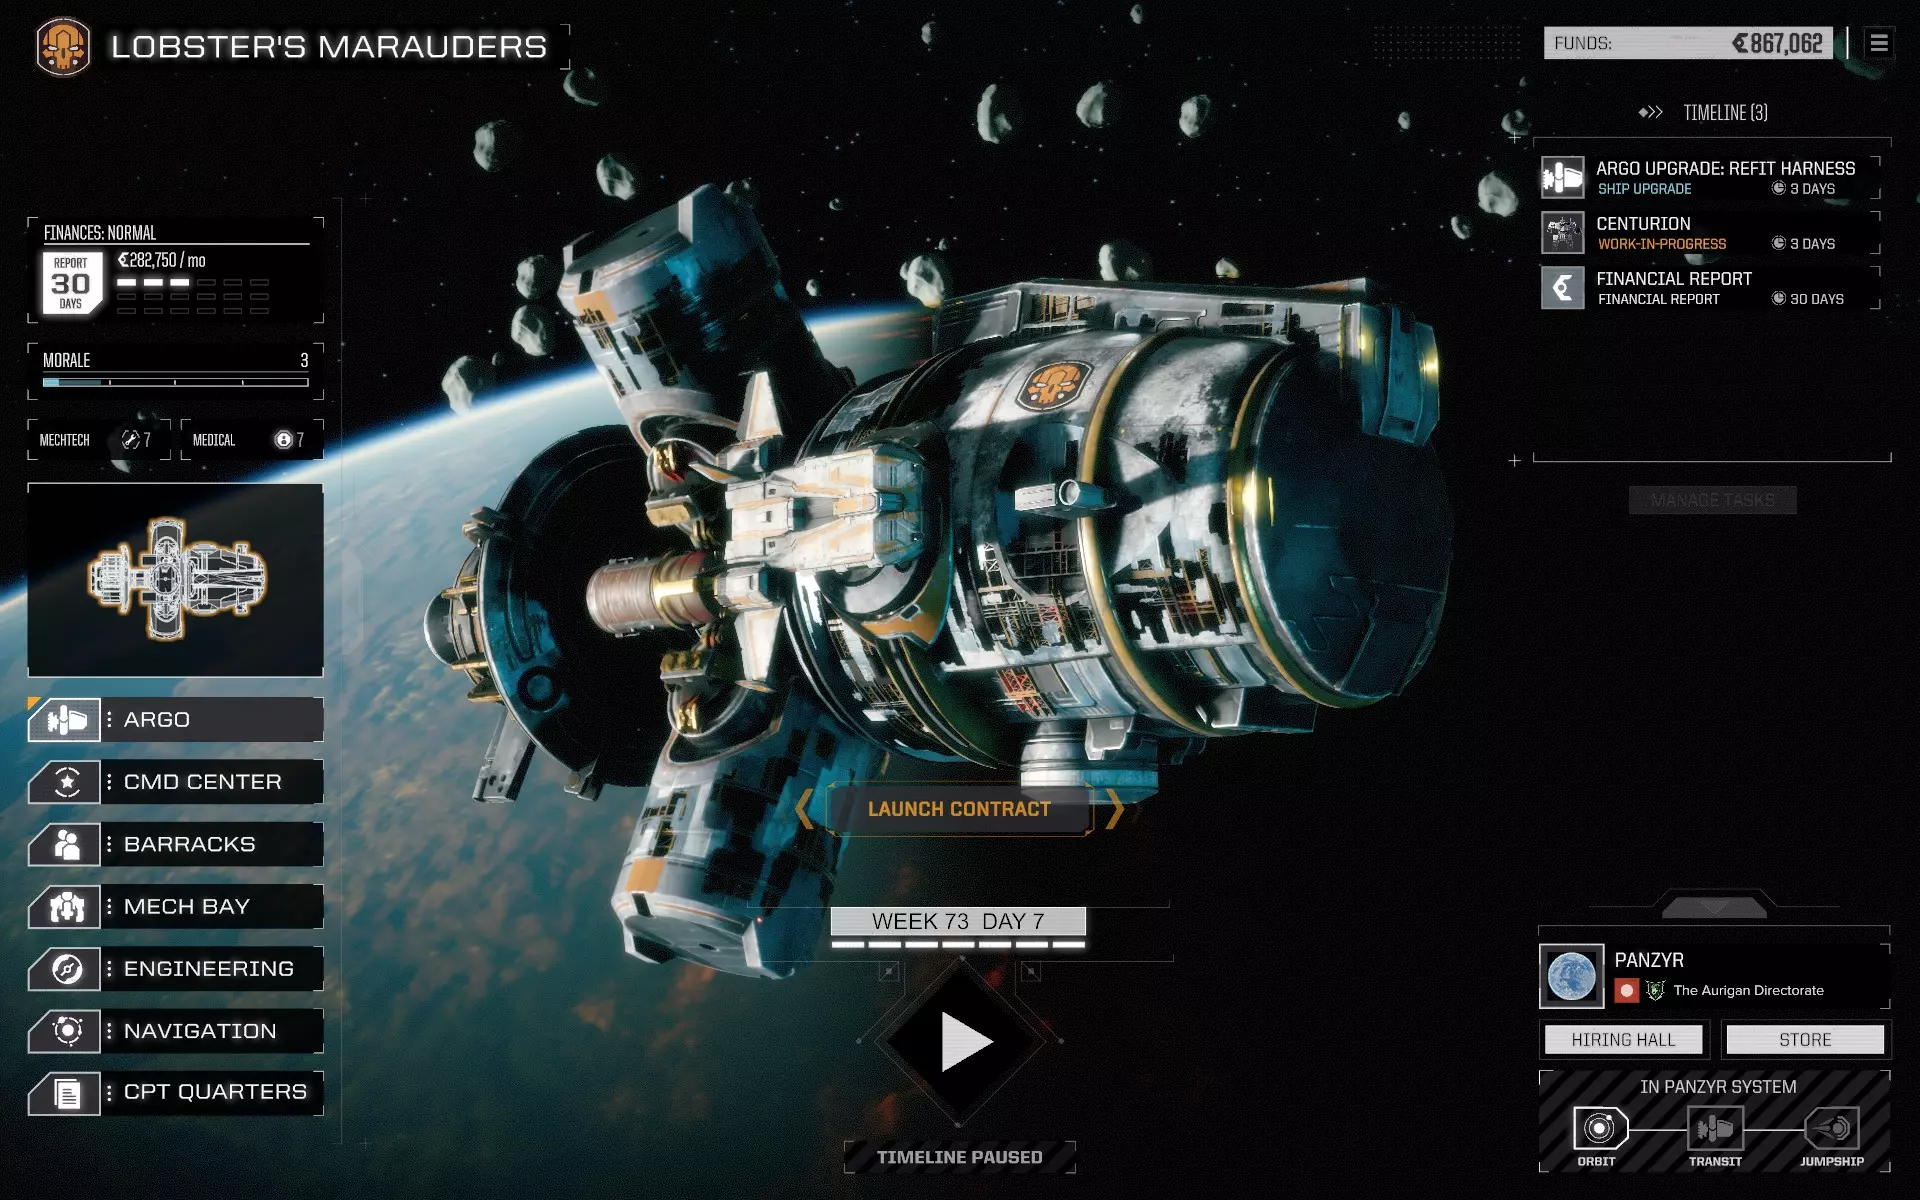Click the Medical points label
The width and height of the screenshot is (1920, 1200).
(214, 440)
